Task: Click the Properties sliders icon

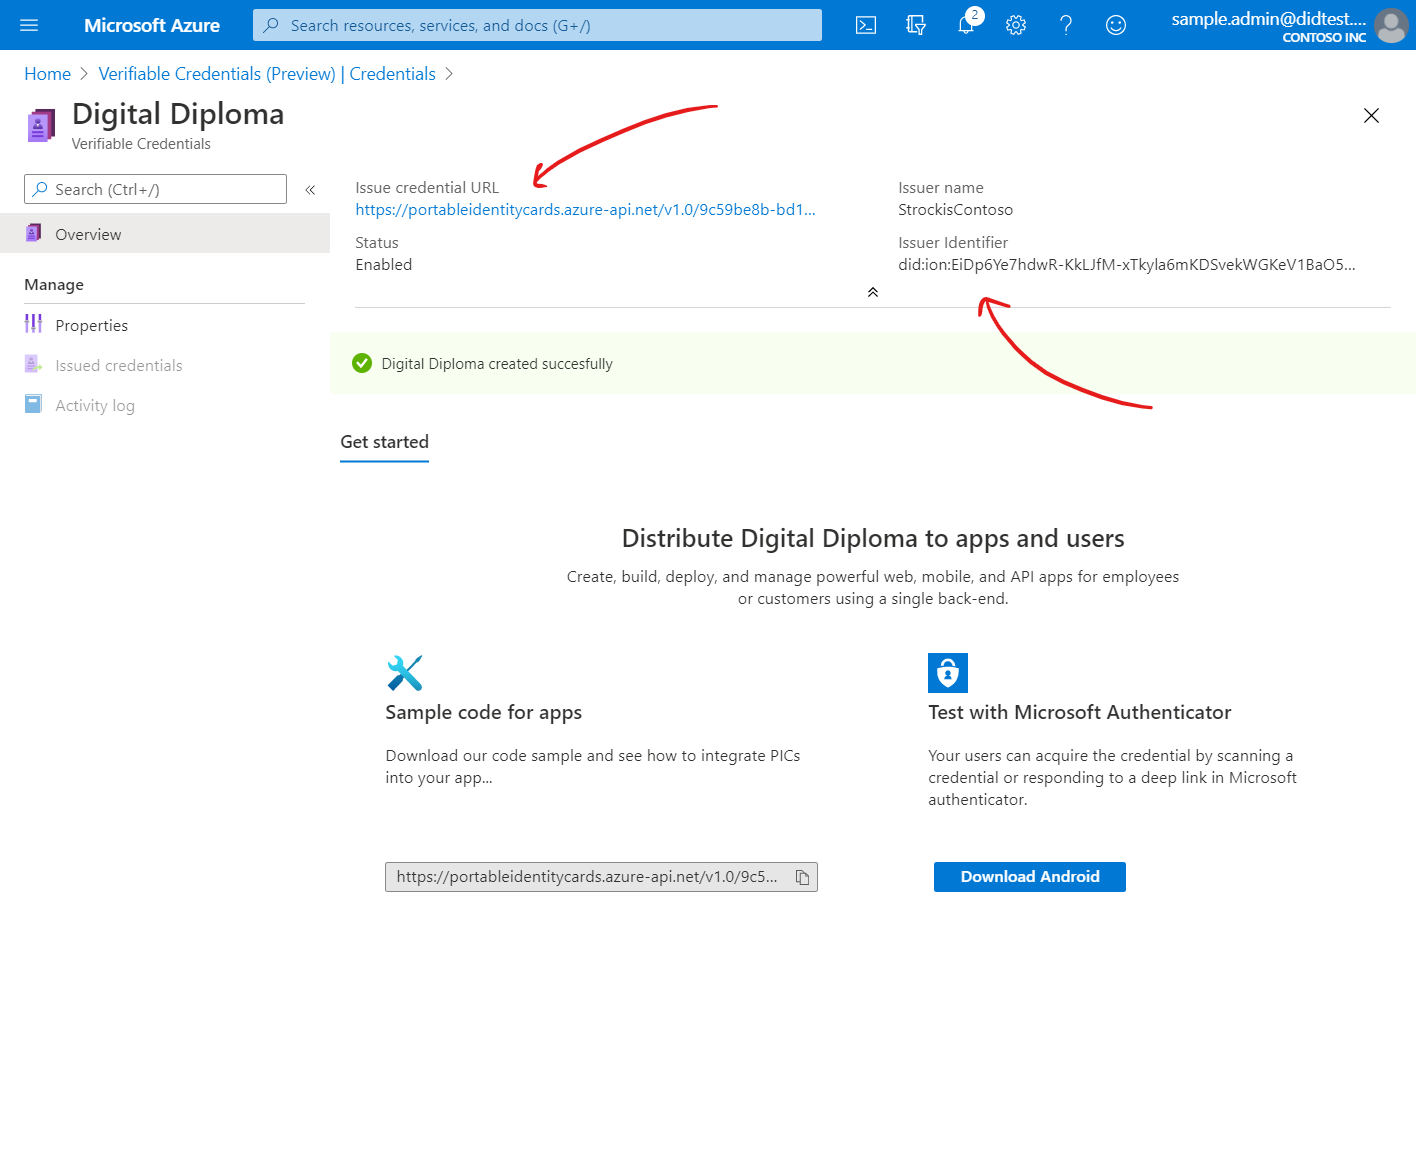Action: 33,324
